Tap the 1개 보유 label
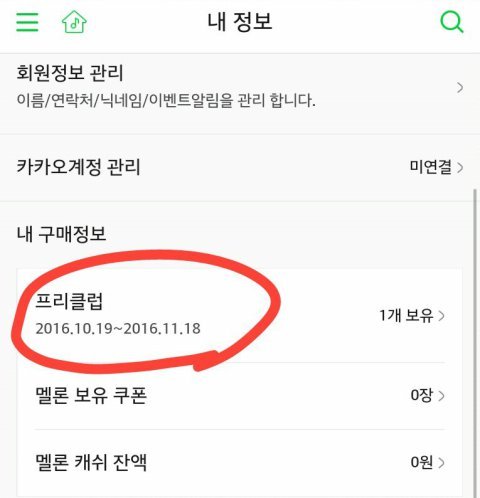This screenshot has height=498, width=480. click(406, 315)
